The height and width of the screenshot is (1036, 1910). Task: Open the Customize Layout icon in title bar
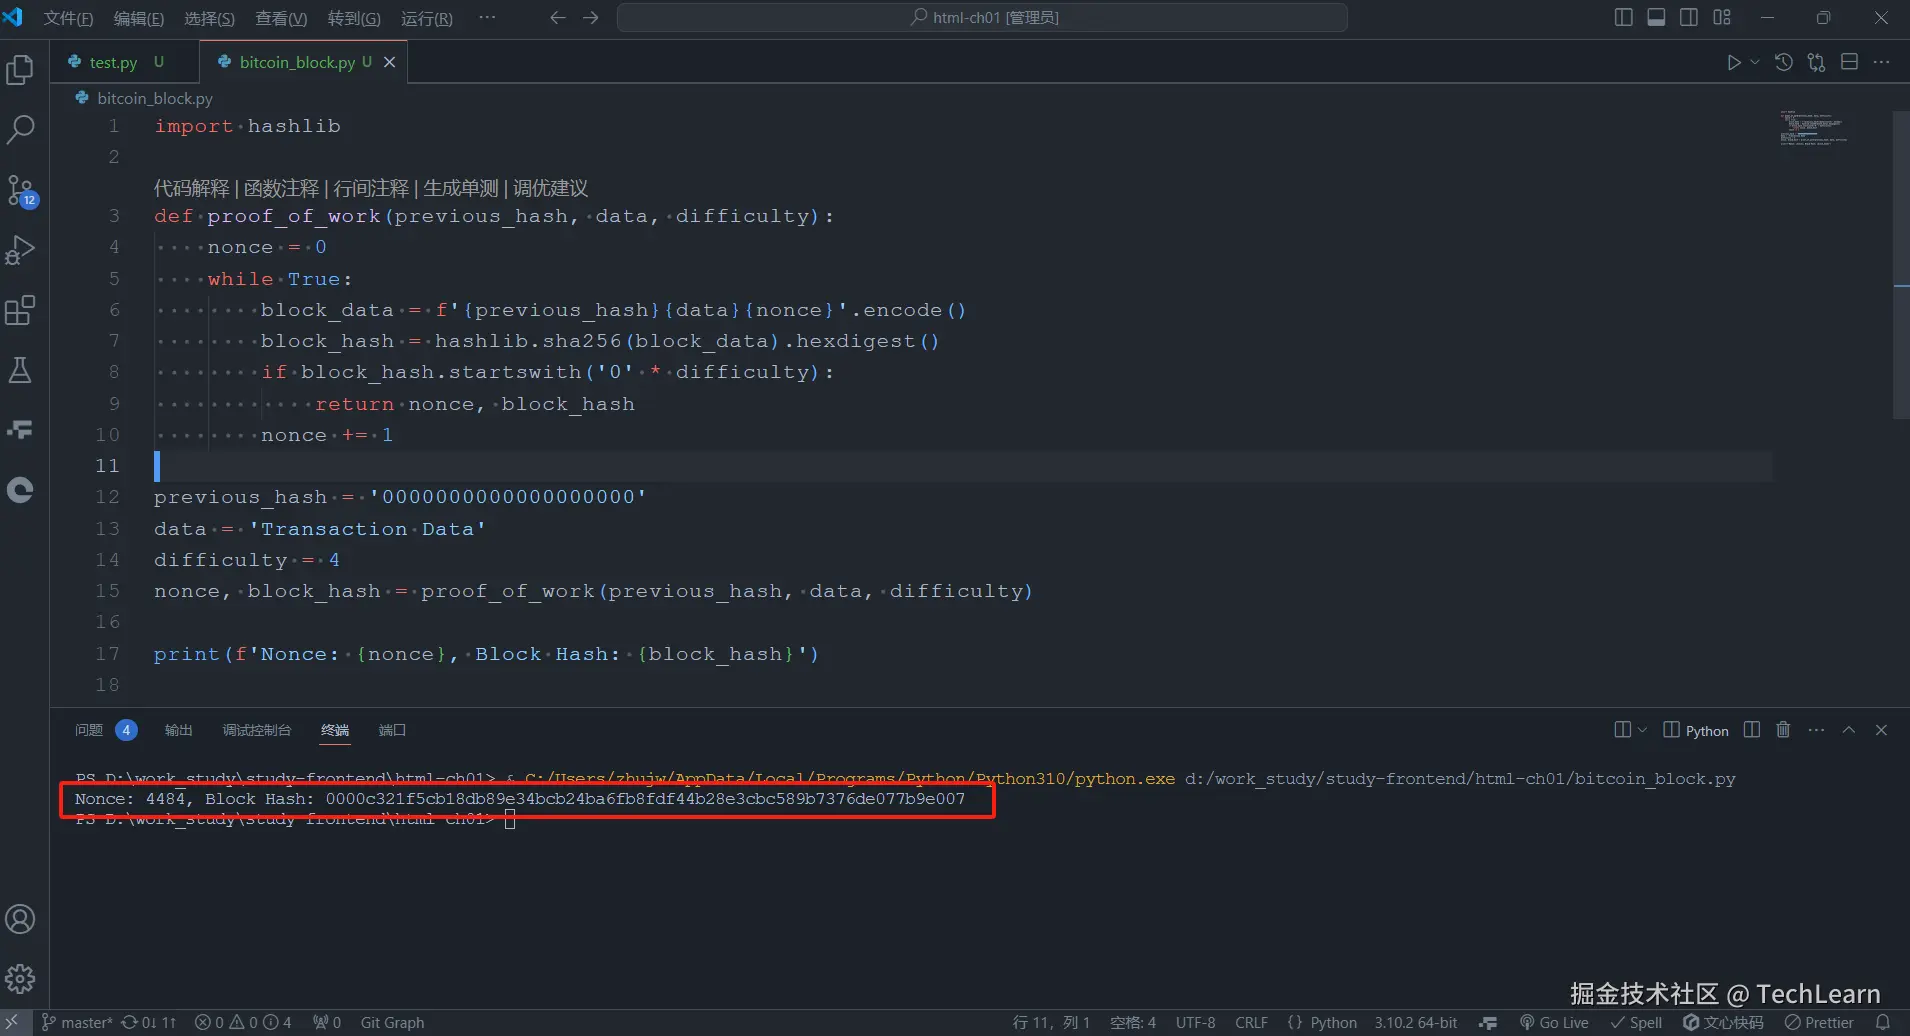[1722, 18]
